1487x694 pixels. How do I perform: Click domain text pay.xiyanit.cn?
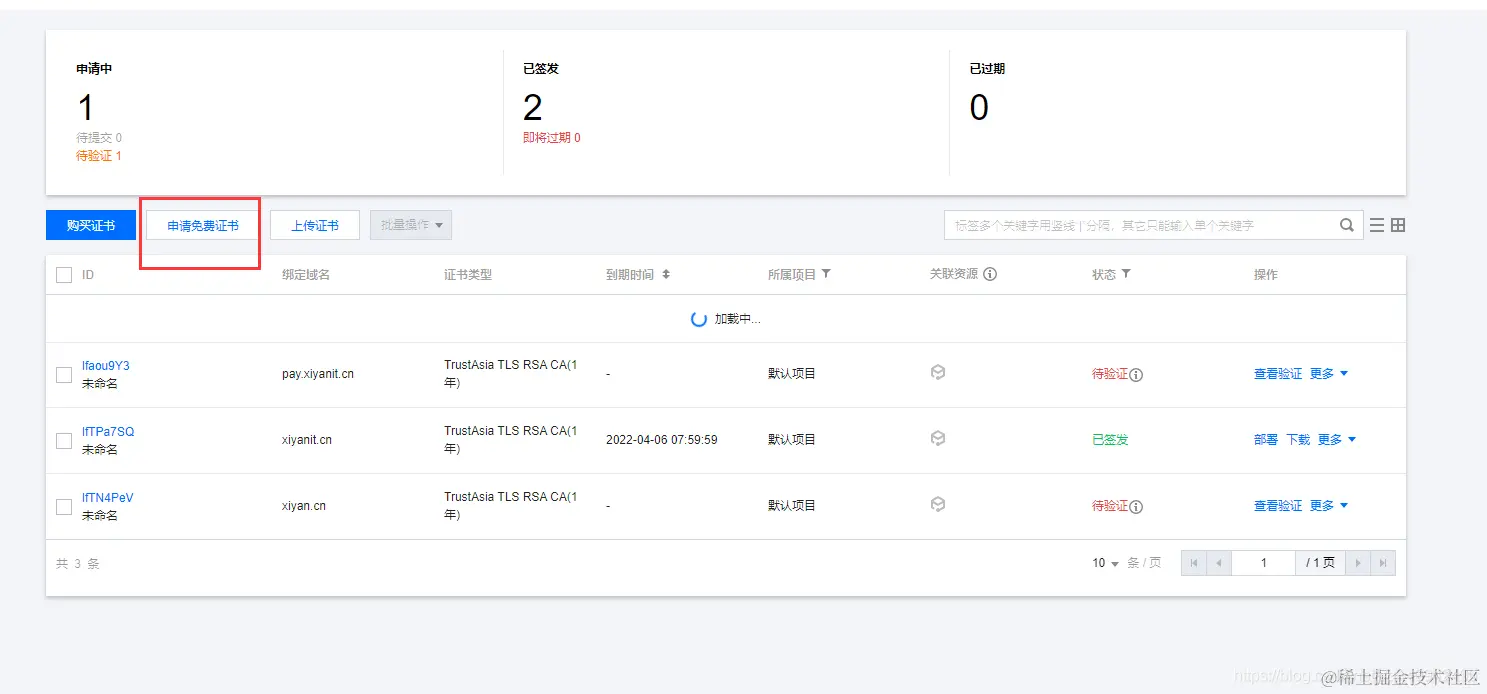(318, 374)
